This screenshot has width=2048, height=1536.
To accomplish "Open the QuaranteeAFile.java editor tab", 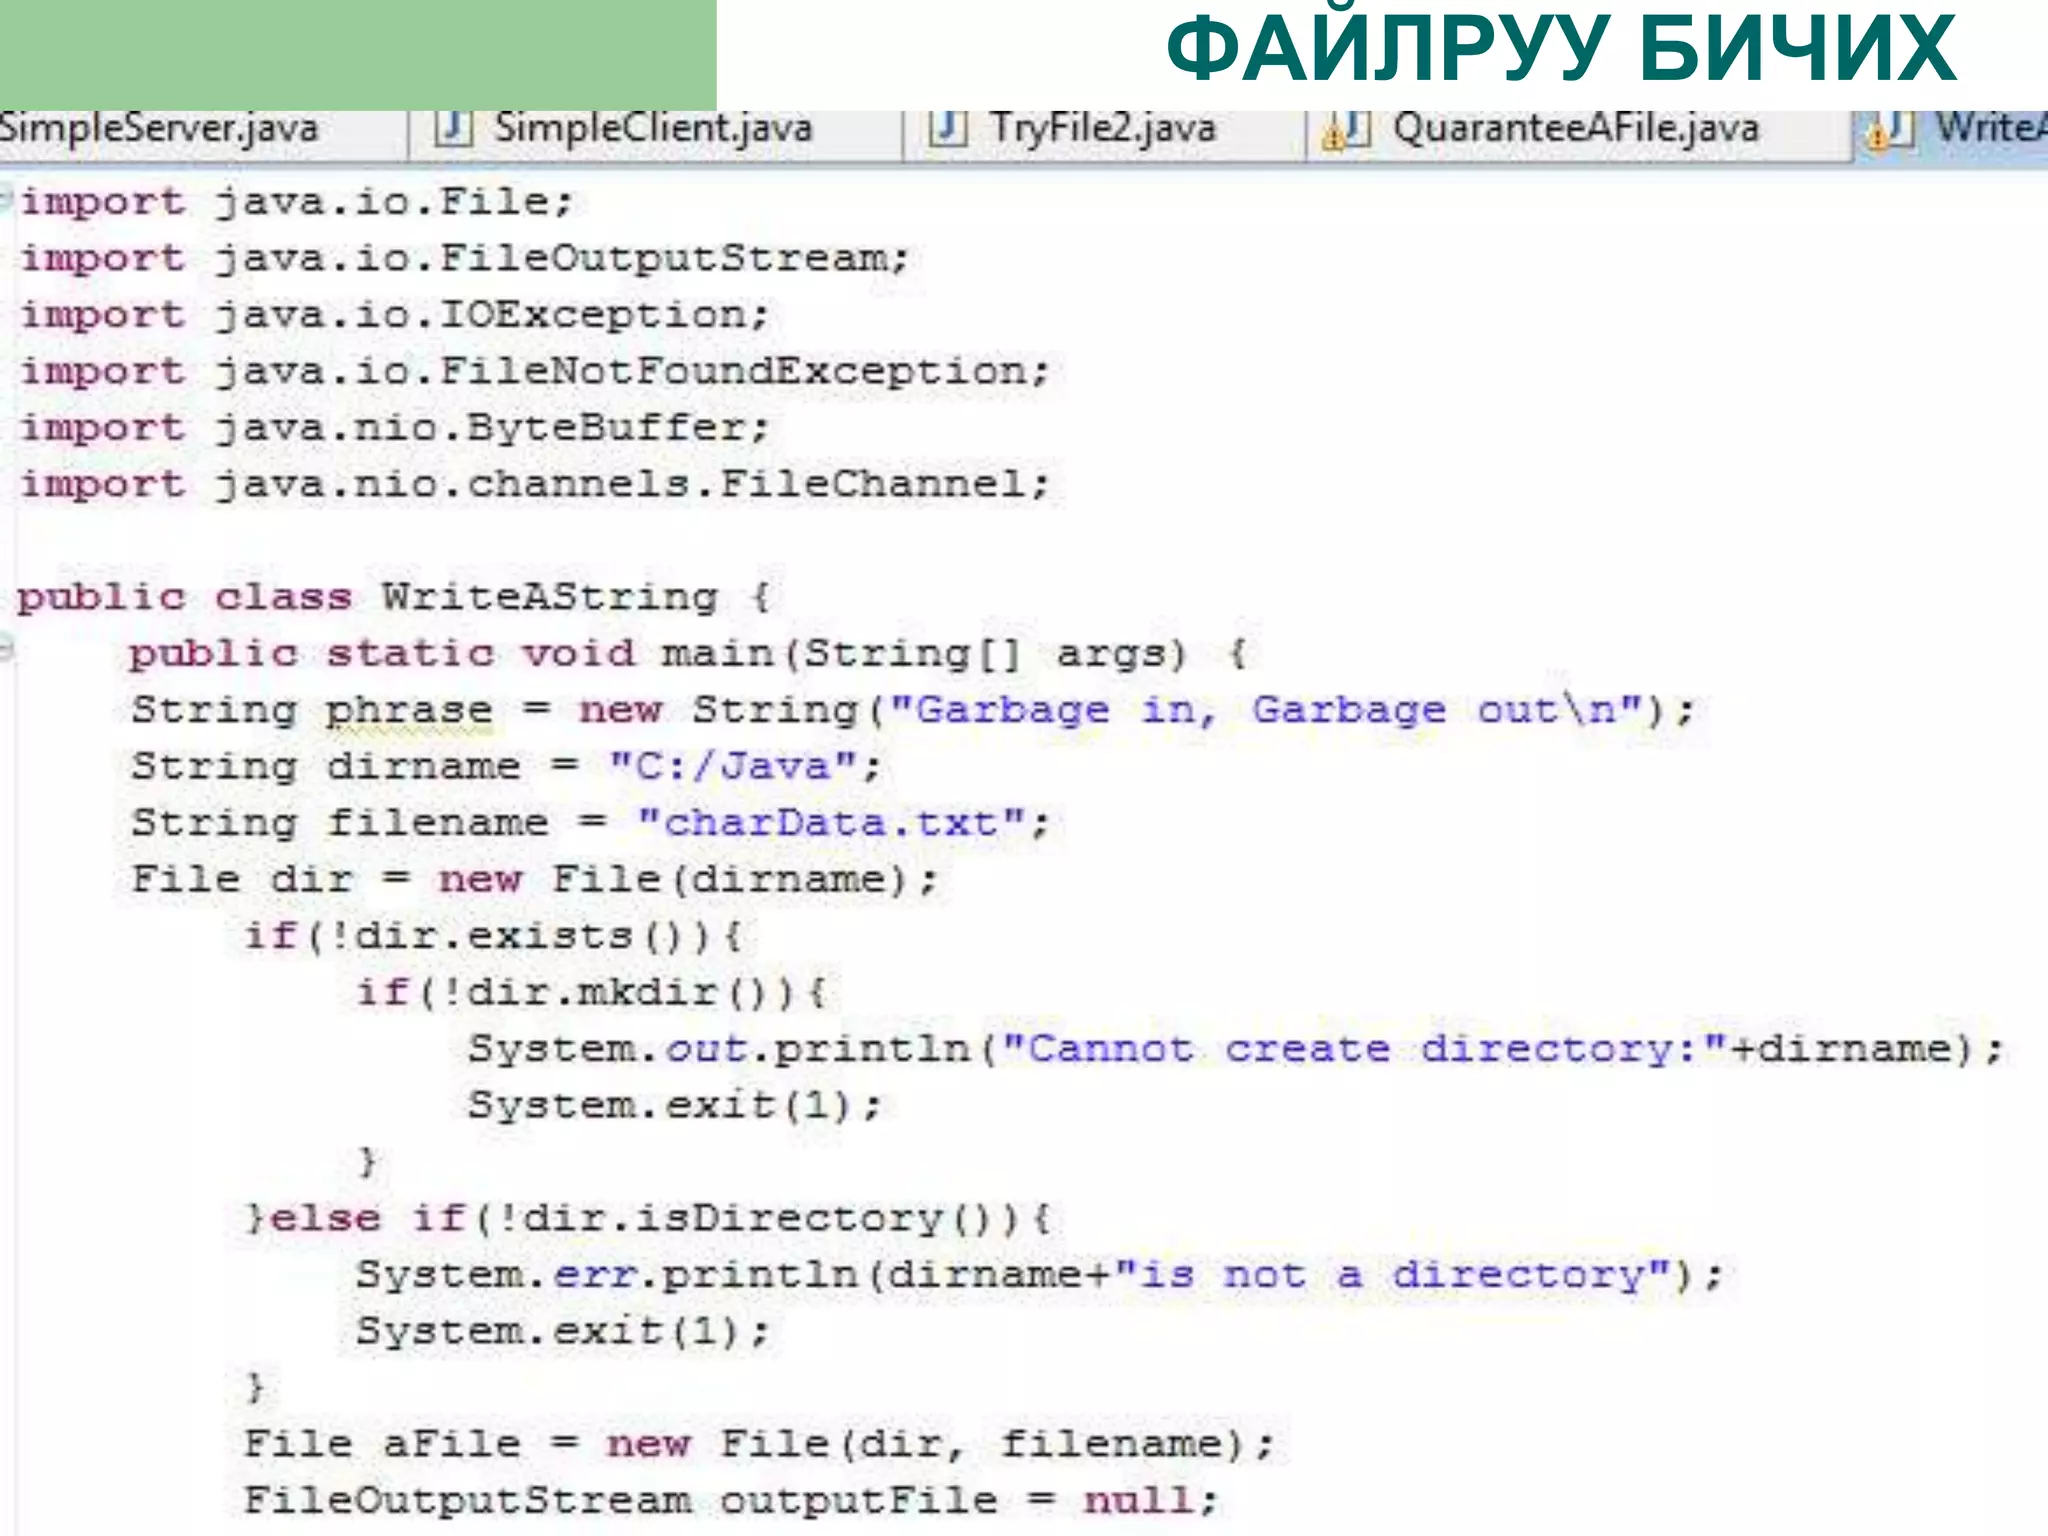I will (x=1578, y=131).
